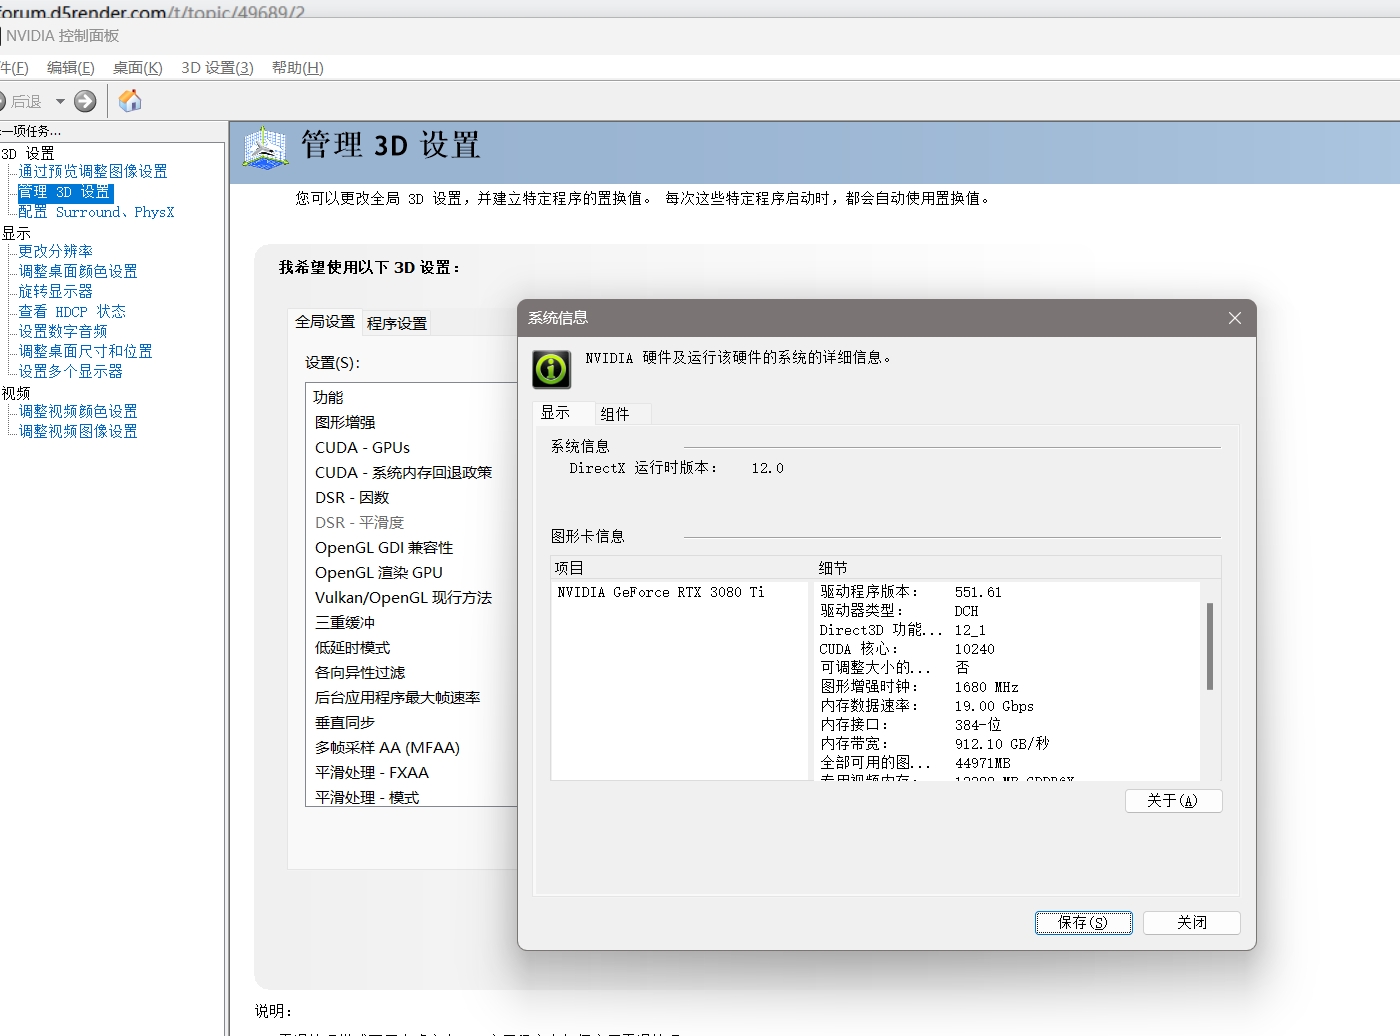1400x1036 pixels.
Task: Click the green forward arrow icon
Action: coord(86,101)
